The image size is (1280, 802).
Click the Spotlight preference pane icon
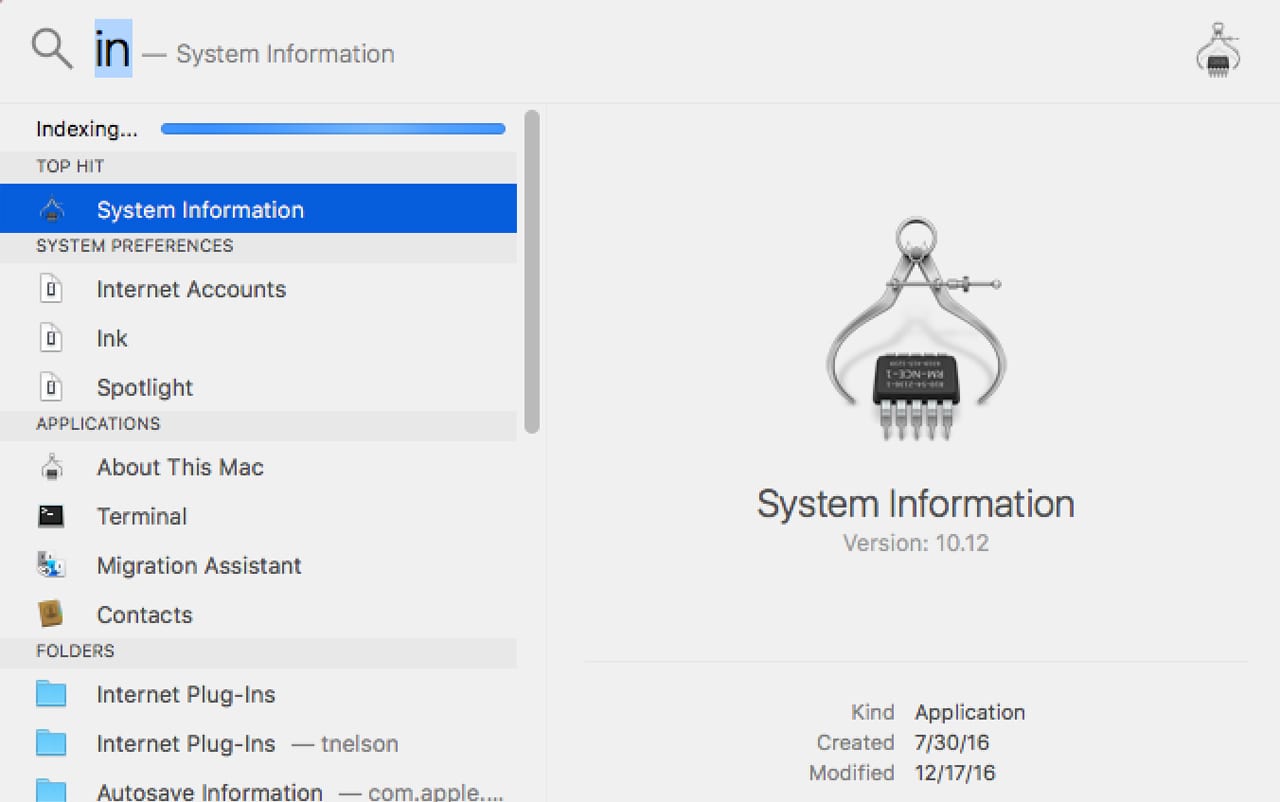click(51, 388)
